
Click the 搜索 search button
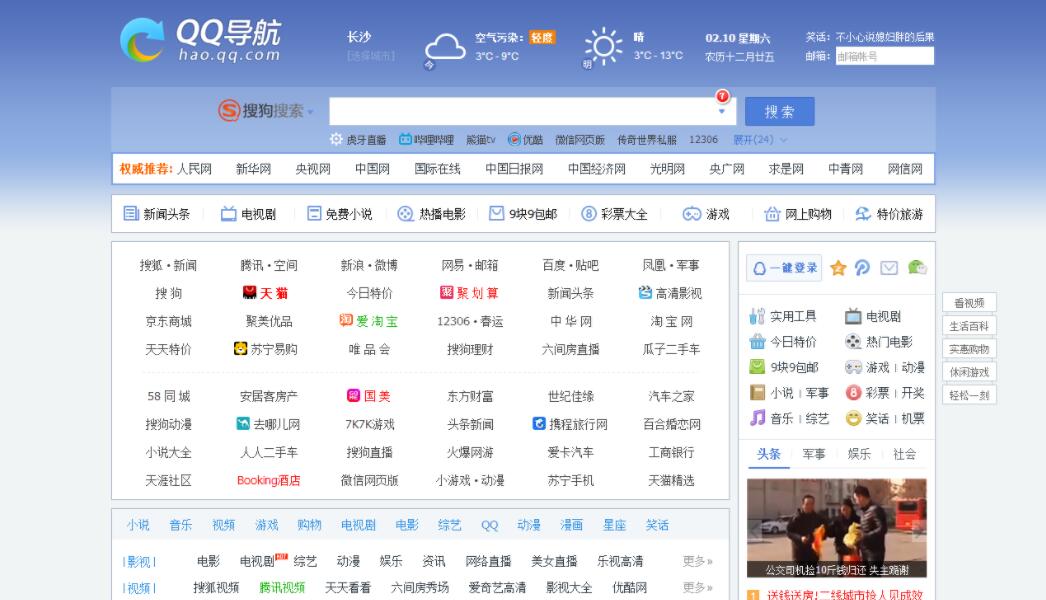(779, 111)
